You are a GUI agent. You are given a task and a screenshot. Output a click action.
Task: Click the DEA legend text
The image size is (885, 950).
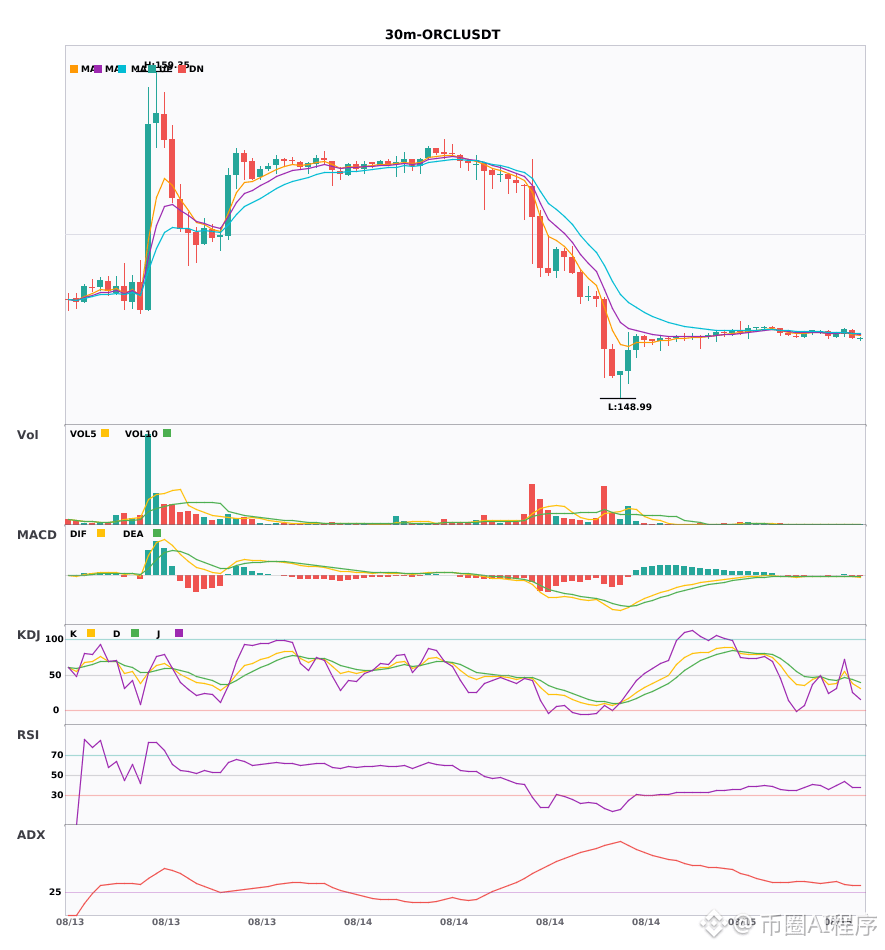click(x=133, y=534)
